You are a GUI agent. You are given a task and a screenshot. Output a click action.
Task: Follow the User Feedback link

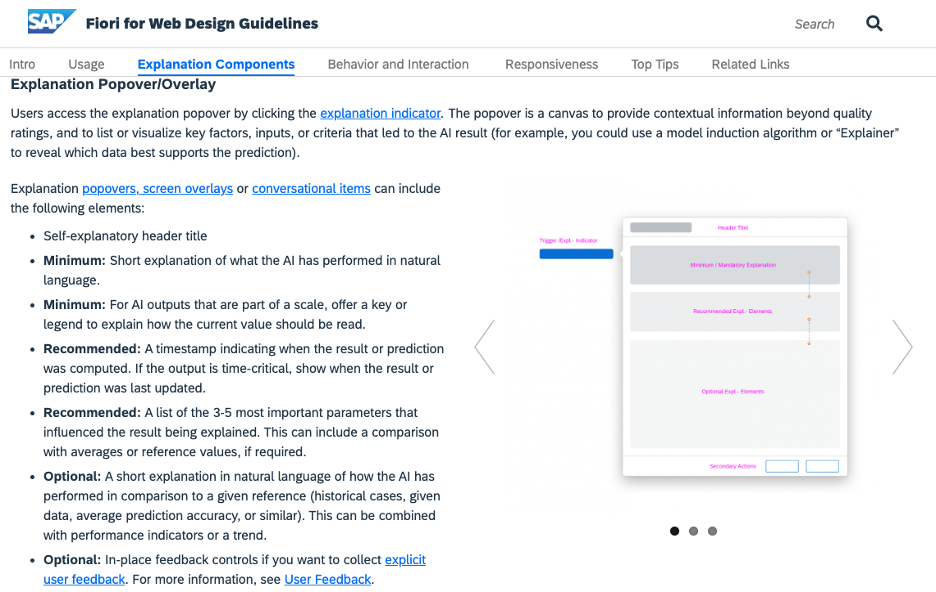(x=328, y=579)
